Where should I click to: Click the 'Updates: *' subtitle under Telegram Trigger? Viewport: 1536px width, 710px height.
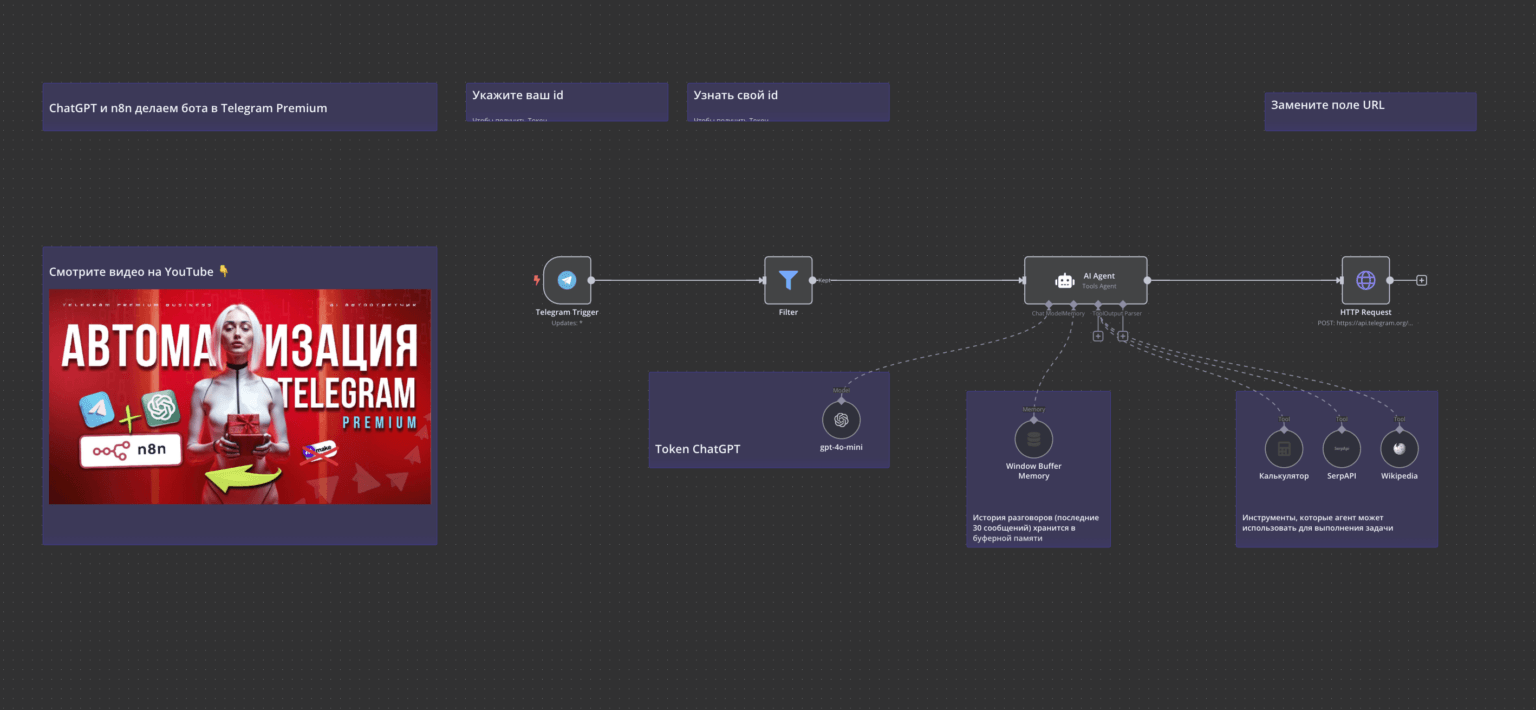tap(567, 324)
